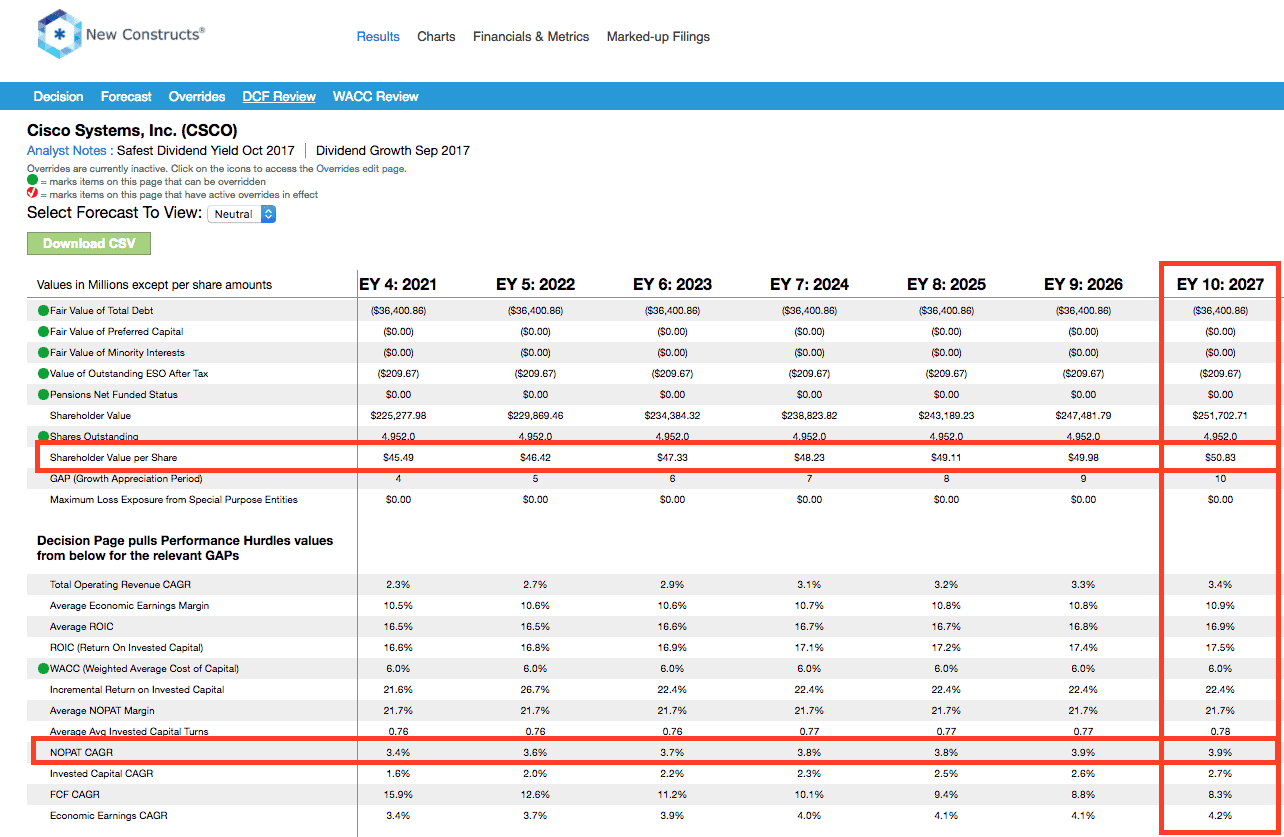
Task: Open the Results menu item
Action: (x=378, y=36)
